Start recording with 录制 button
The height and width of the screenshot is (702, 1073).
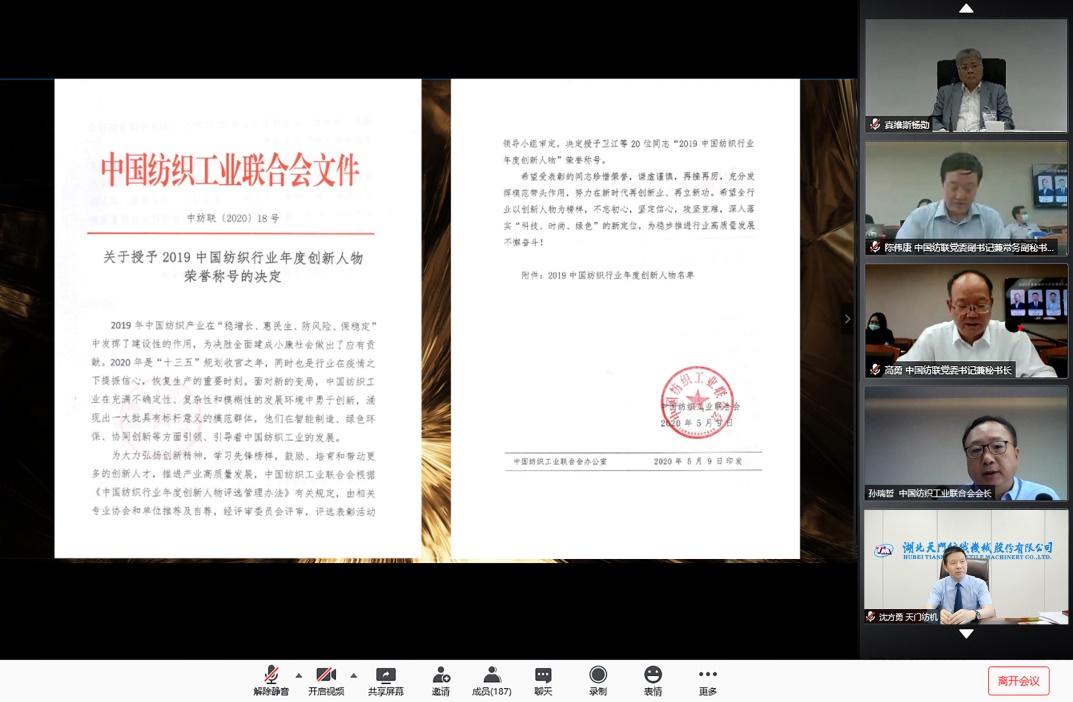click(598, 680)
